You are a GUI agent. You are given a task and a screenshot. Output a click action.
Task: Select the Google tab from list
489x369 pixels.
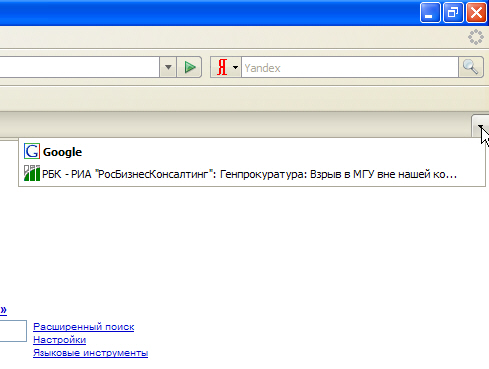252,152
